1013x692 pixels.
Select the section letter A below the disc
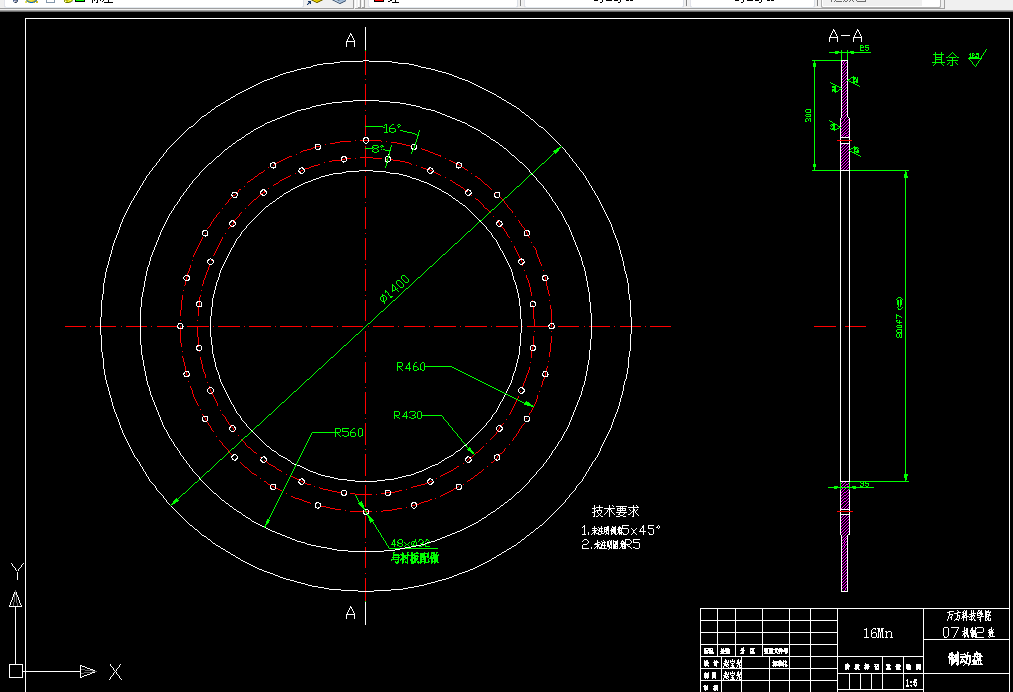(350, 613)
